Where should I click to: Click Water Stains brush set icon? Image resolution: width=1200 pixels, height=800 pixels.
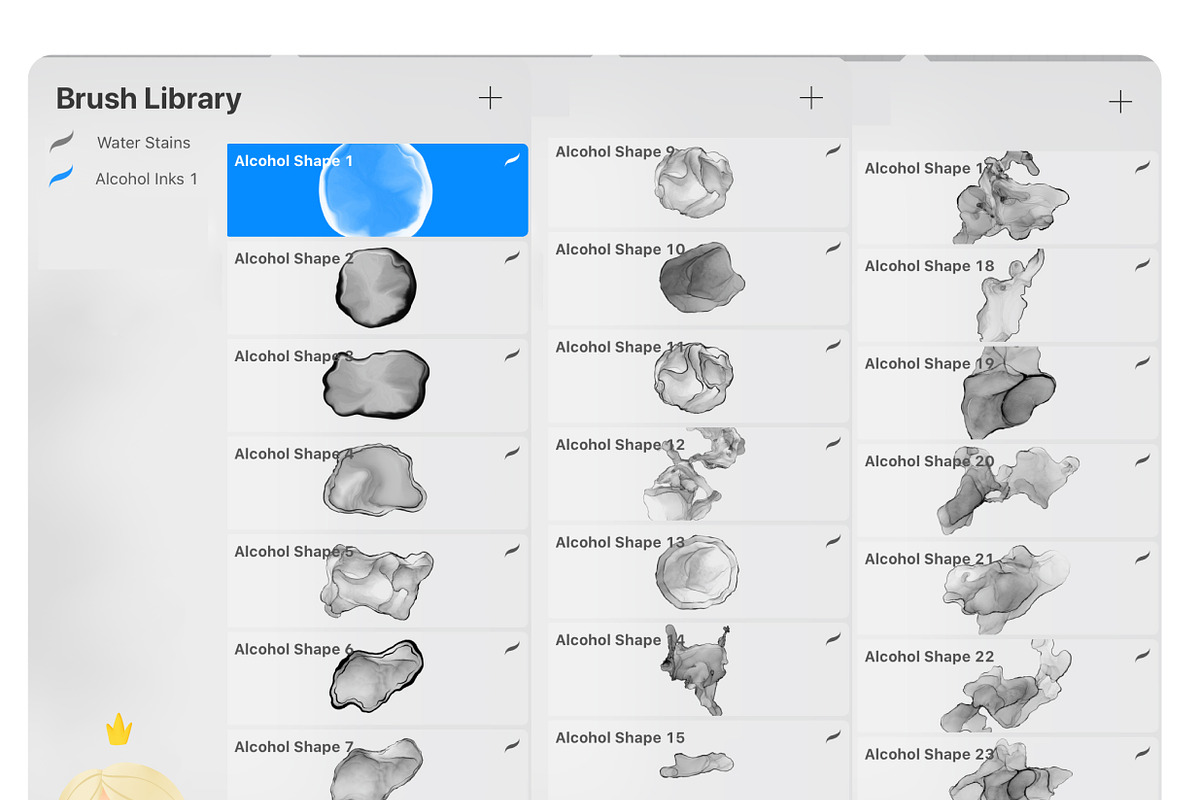click(62, 142)
